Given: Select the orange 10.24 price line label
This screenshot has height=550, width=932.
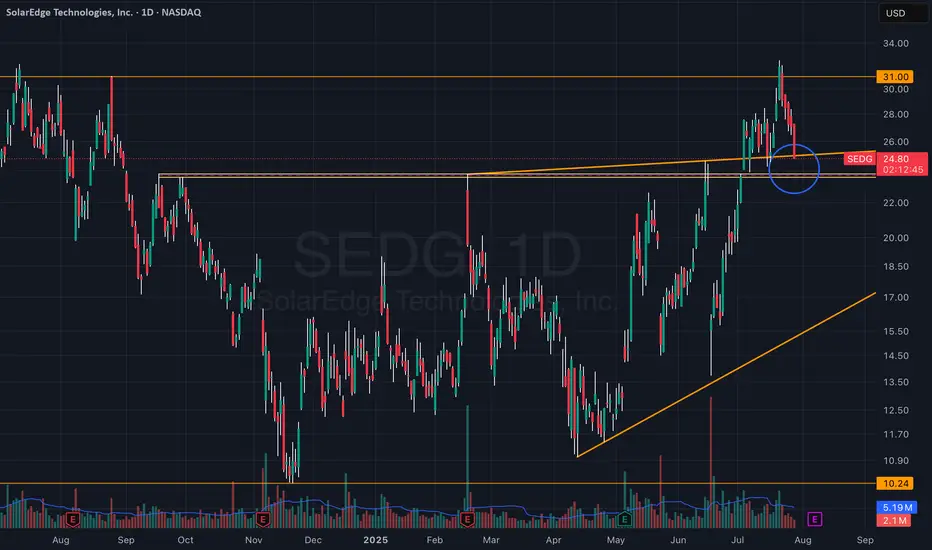Looking at the screenshot, I should [895, 483].
